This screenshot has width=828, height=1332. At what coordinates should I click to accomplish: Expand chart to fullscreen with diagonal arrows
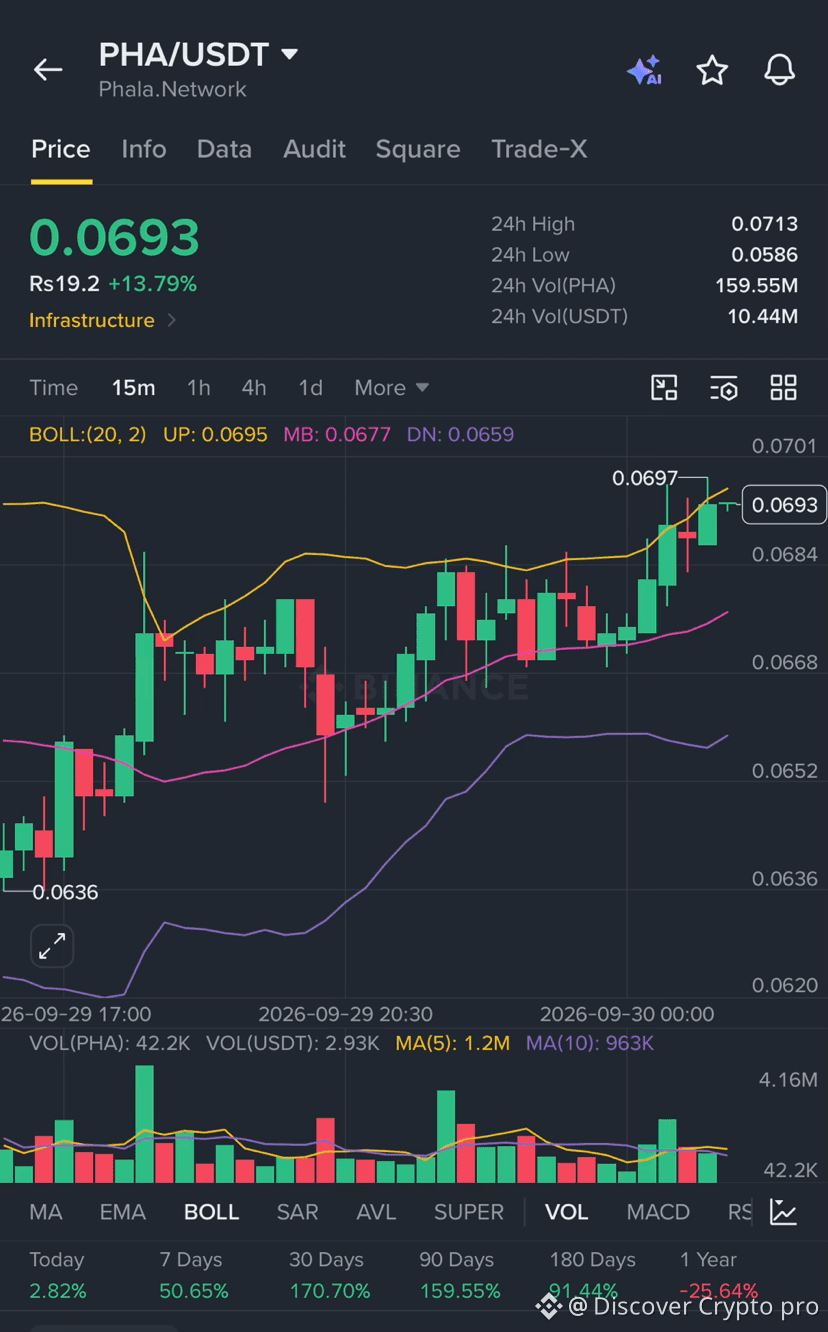point(52,945)
